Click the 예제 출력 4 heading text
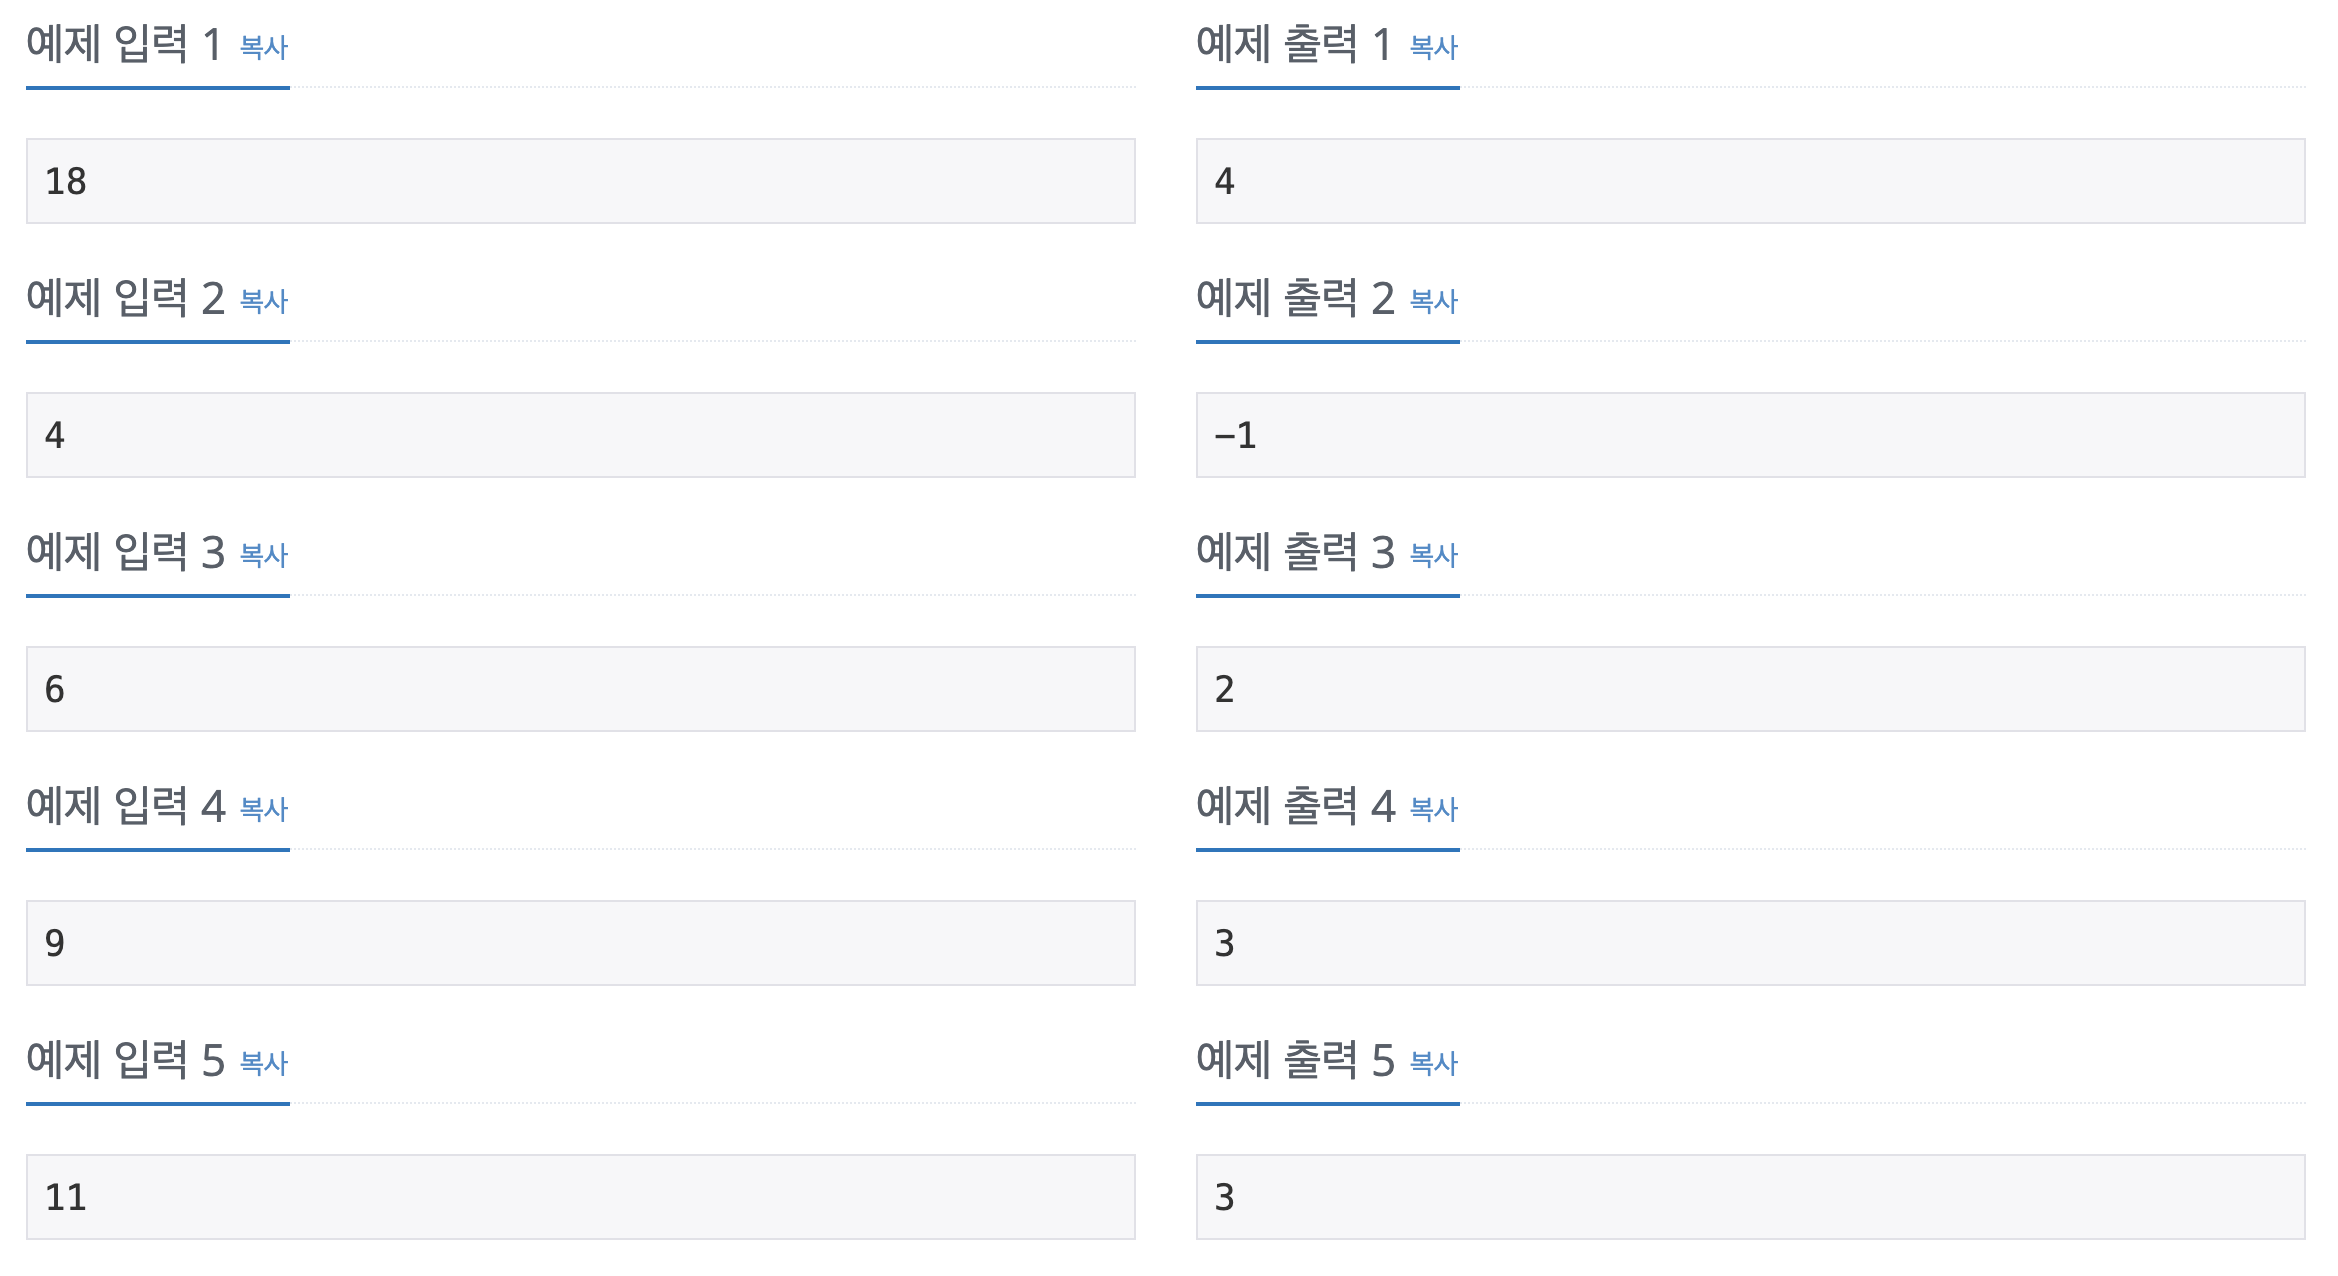Viewport: 2338px width, 1276px height. point(1294,807)
